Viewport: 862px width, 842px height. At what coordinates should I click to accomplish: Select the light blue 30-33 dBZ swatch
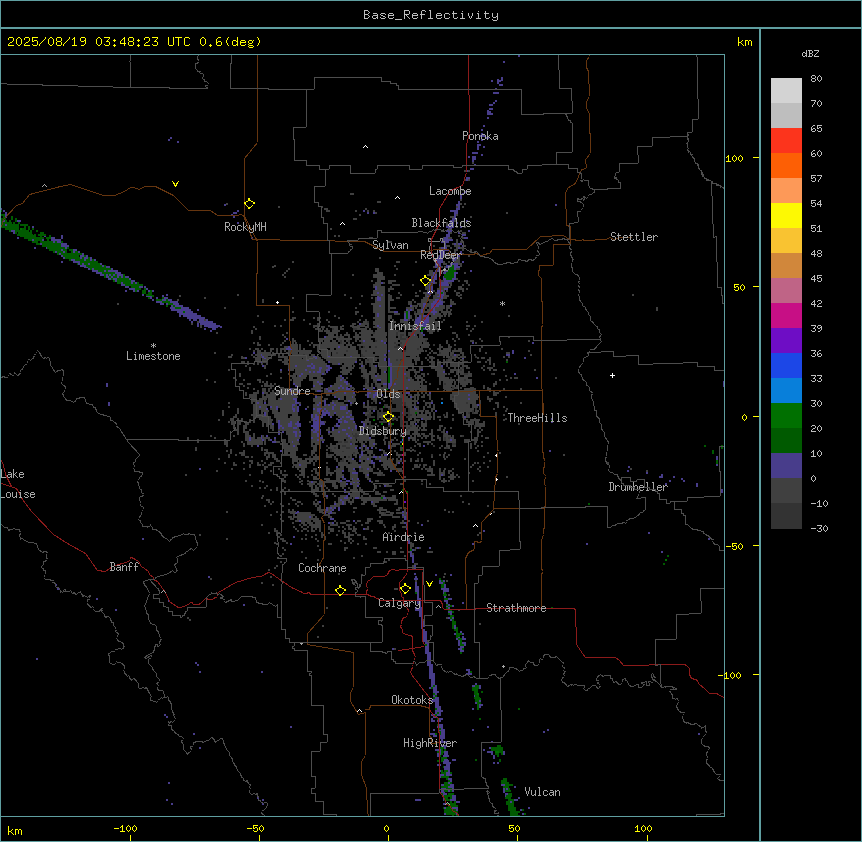point(786,391)
